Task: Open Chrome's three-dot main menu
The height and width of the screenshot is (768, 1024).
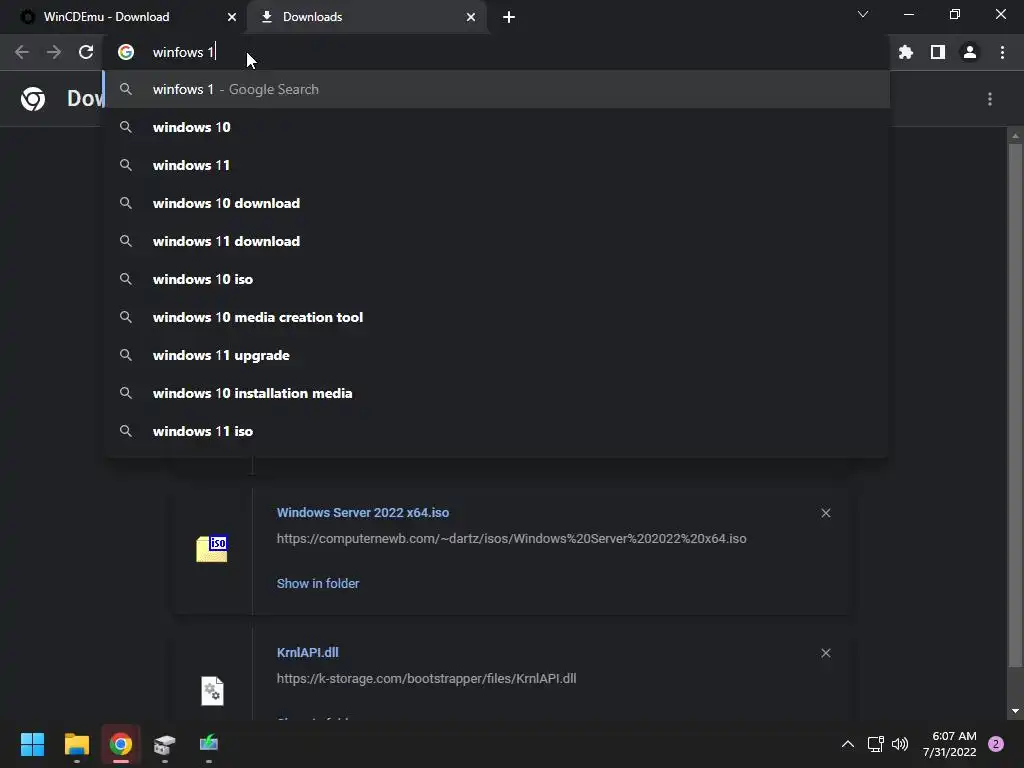Action: pos(1002,52)
